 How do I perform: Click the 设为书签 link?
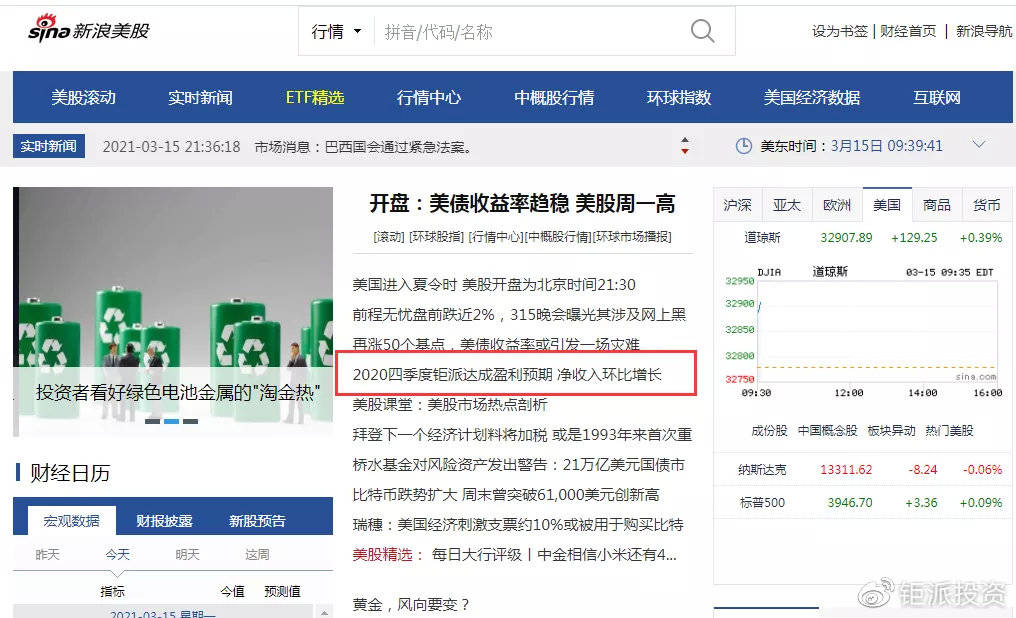(x=840, y=30)
